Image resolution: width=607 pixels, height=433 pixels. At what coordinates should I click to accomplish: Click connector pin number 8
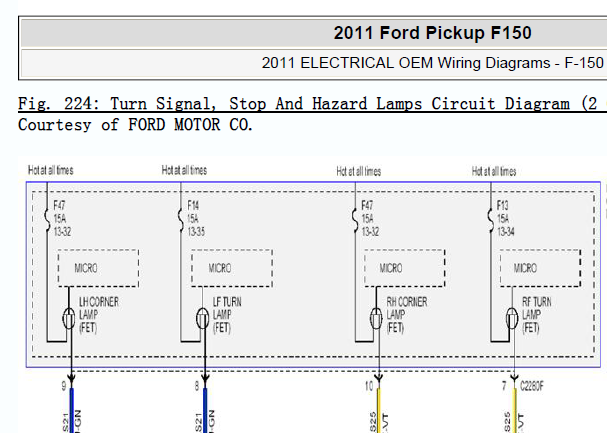tap(197, 386)
